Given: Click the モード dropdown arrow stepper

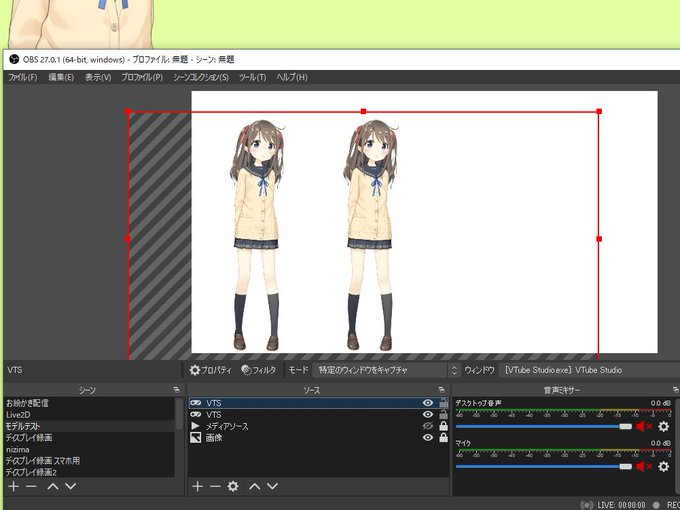Looking at the screenshot, I should pos(454,370).
